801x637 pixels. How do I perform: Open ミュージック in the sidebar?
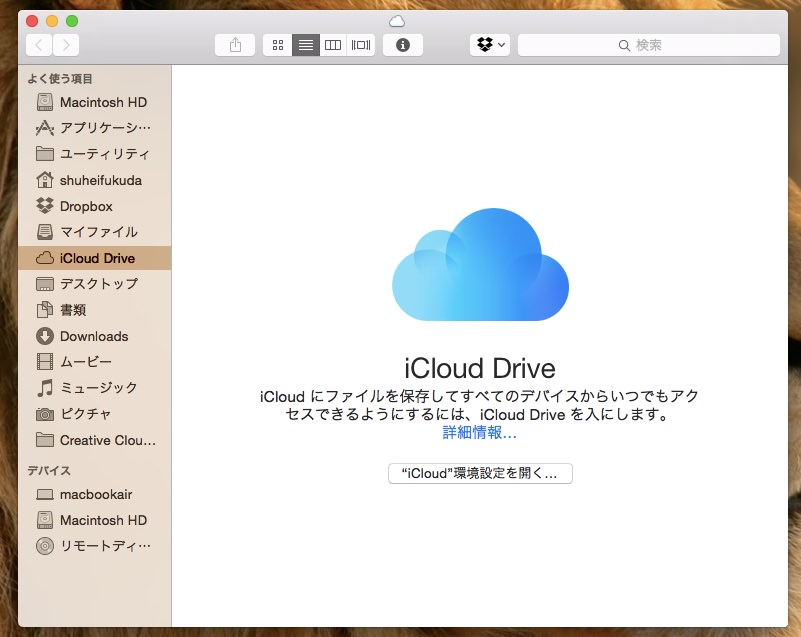point(95,388)
